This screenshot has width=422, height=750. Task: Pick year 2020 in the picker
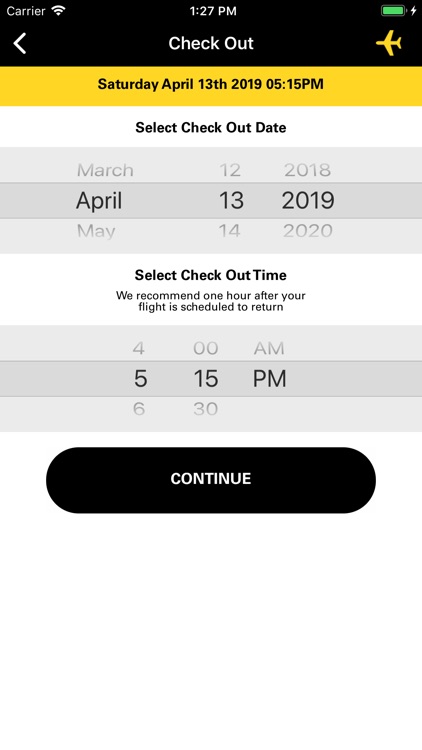[x=308, y=232]
